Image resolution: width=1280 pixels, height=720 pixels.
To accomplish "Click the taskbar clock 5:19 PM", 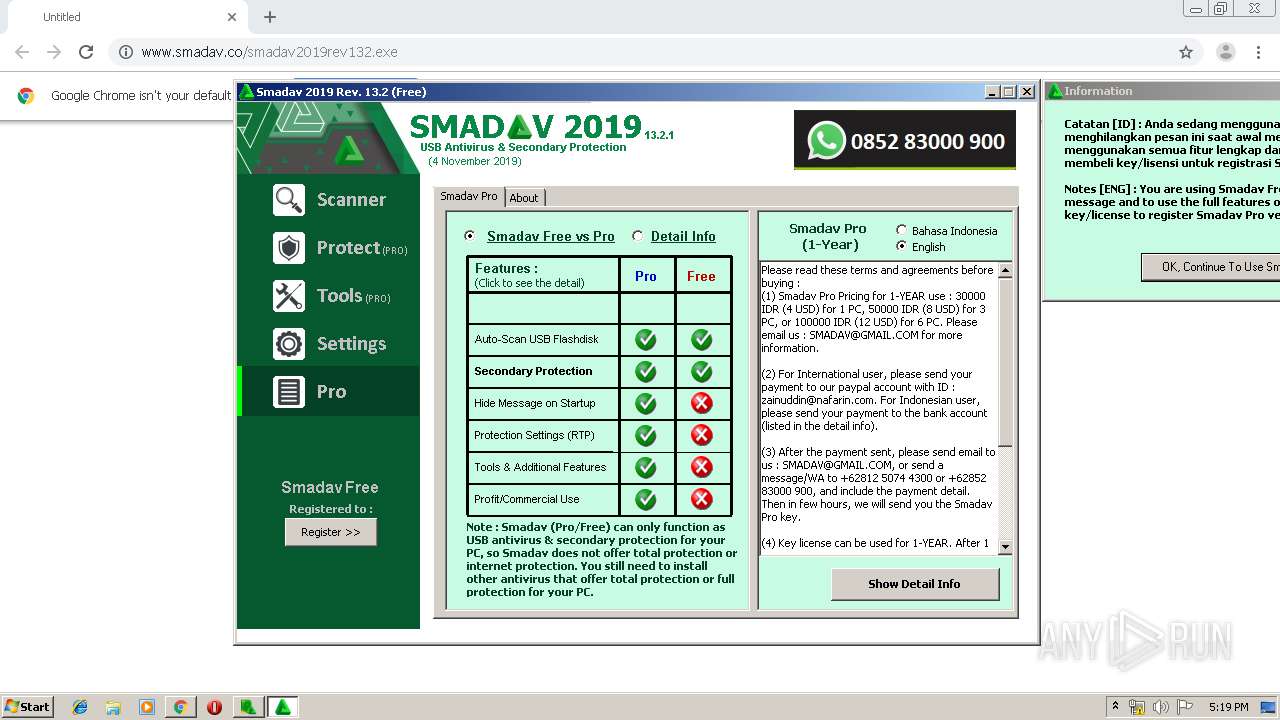I will point(1228,707).
